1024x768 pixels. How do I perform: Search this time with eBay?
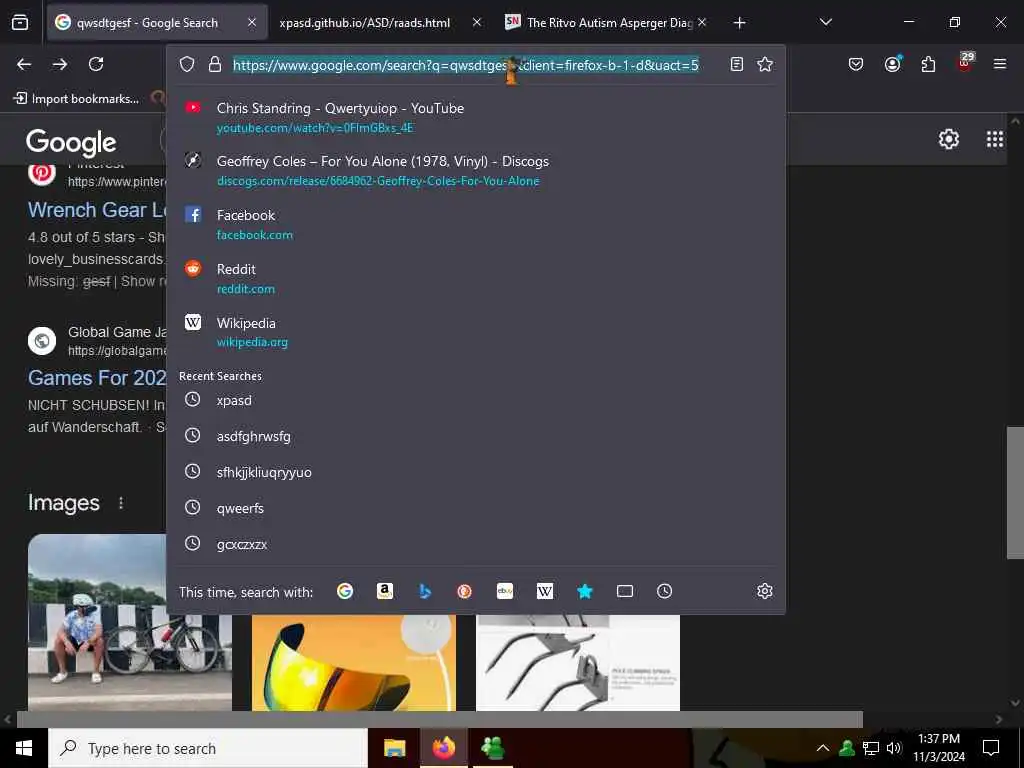[x=505, y=591]
